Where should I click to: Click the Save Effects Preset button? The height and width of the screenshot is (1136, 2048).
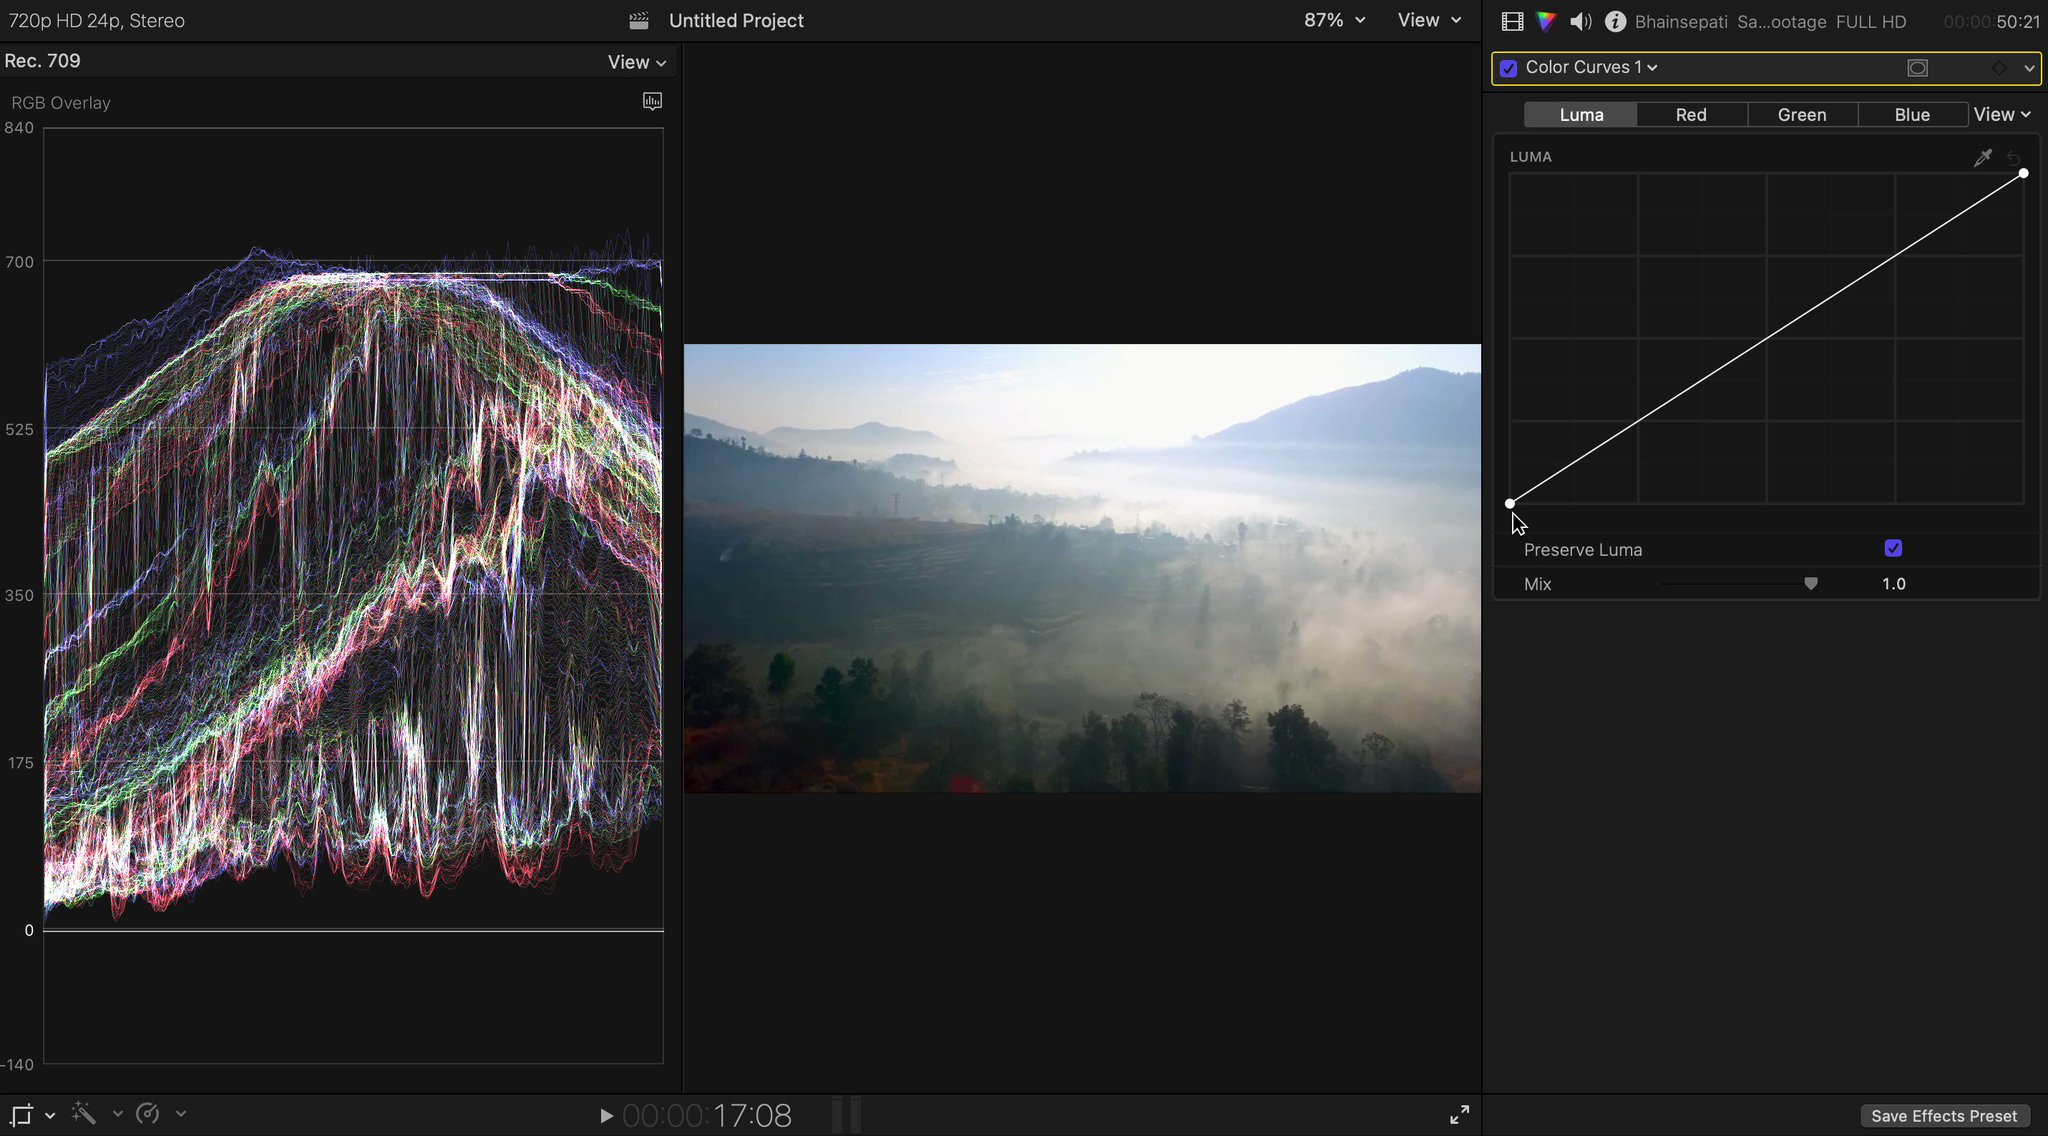point(1944,1115)
